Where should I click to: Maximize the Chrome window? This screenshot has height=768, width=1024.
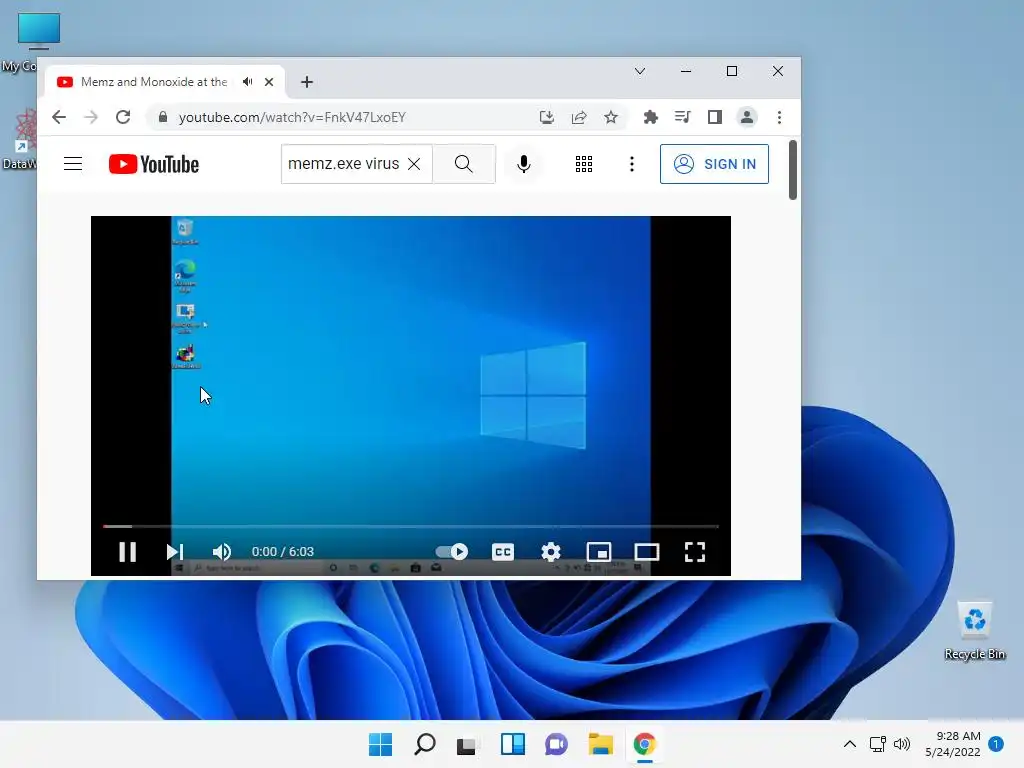(731, 71)
